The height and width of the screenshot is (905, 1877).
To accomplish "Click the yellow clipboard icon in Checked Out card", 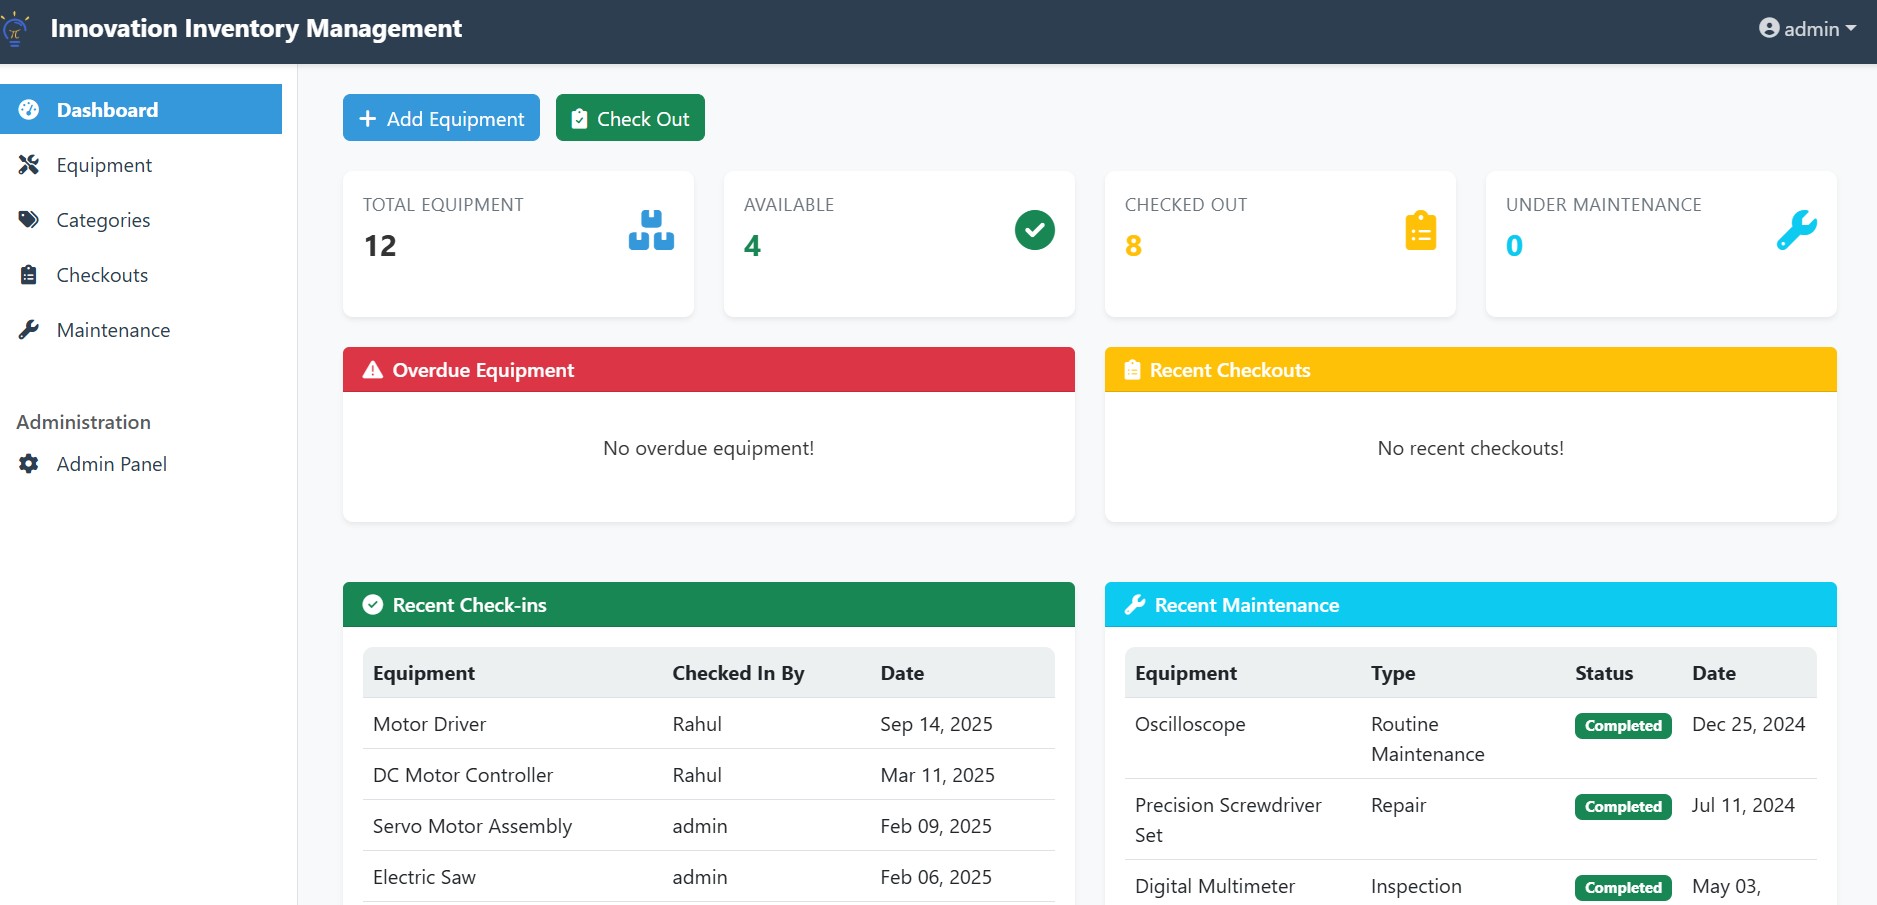I will tap(1421, 230).
